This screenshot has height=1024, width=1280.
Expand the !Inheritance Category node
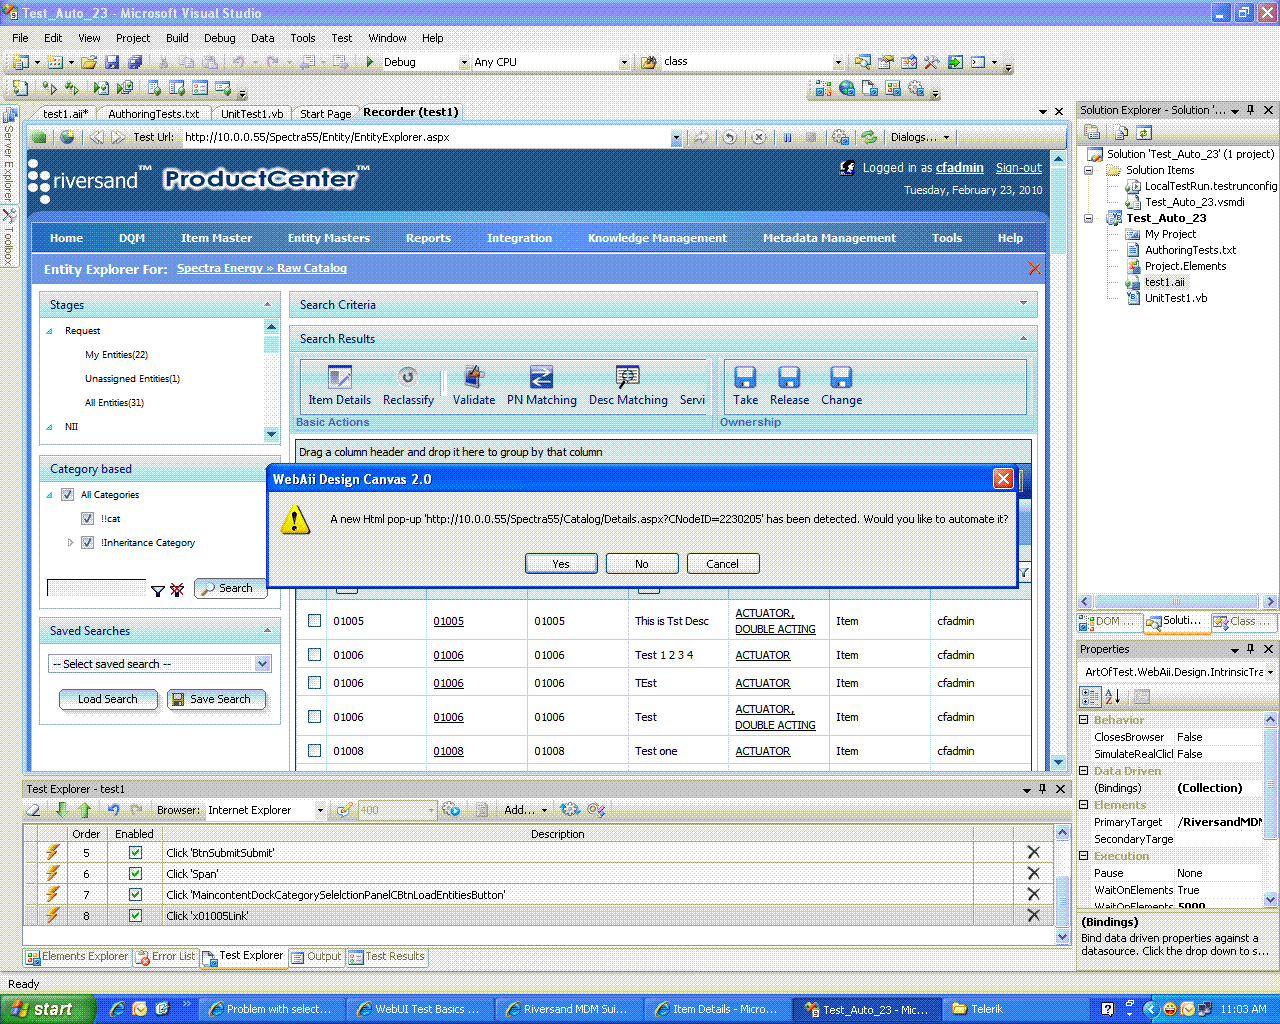70,543
